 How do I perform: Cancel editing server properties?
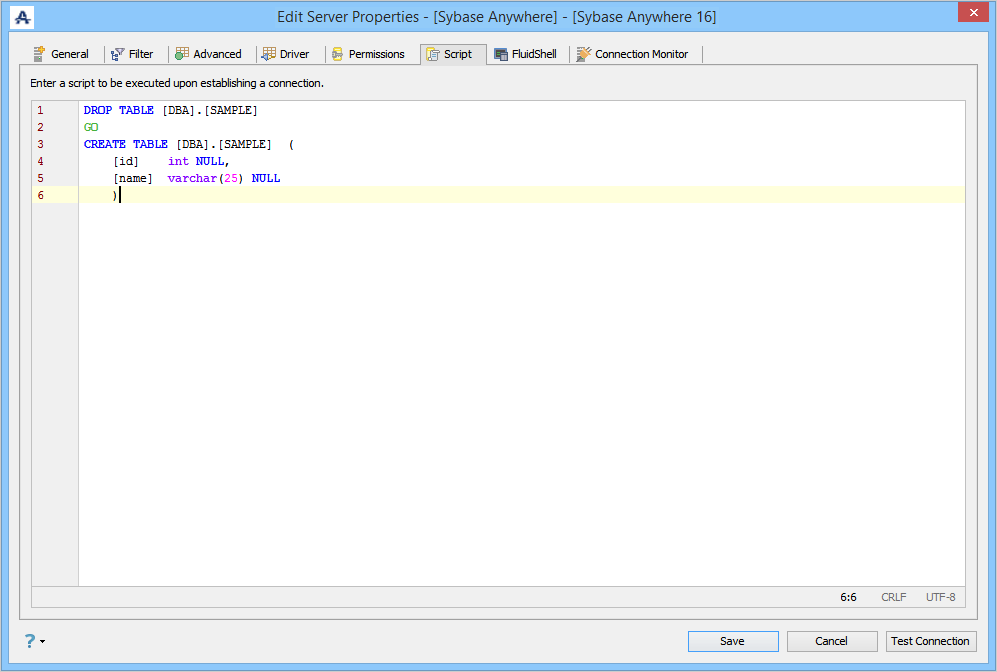pos(832,641)
